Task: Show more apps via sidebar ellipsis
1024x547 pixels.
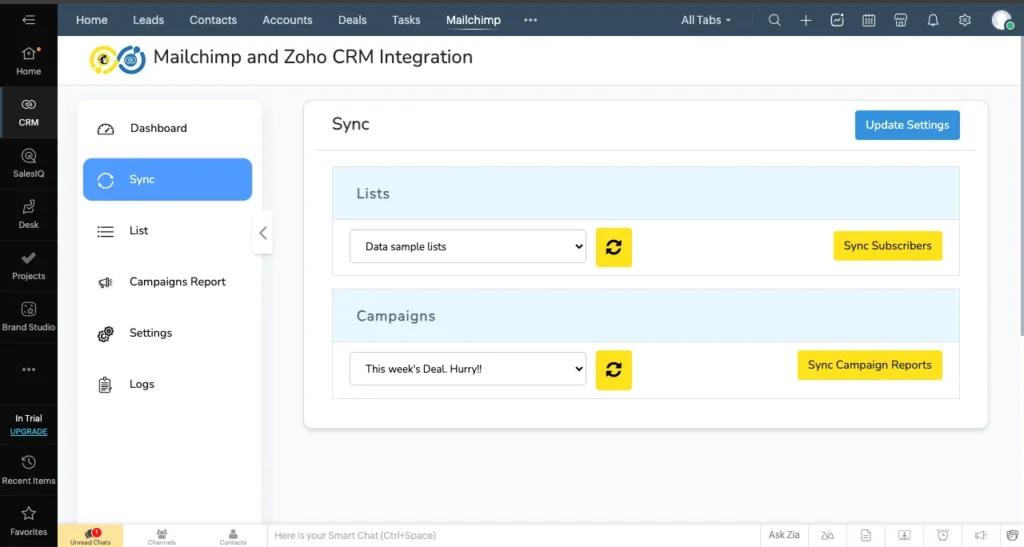Action: (x=29, y=369)
